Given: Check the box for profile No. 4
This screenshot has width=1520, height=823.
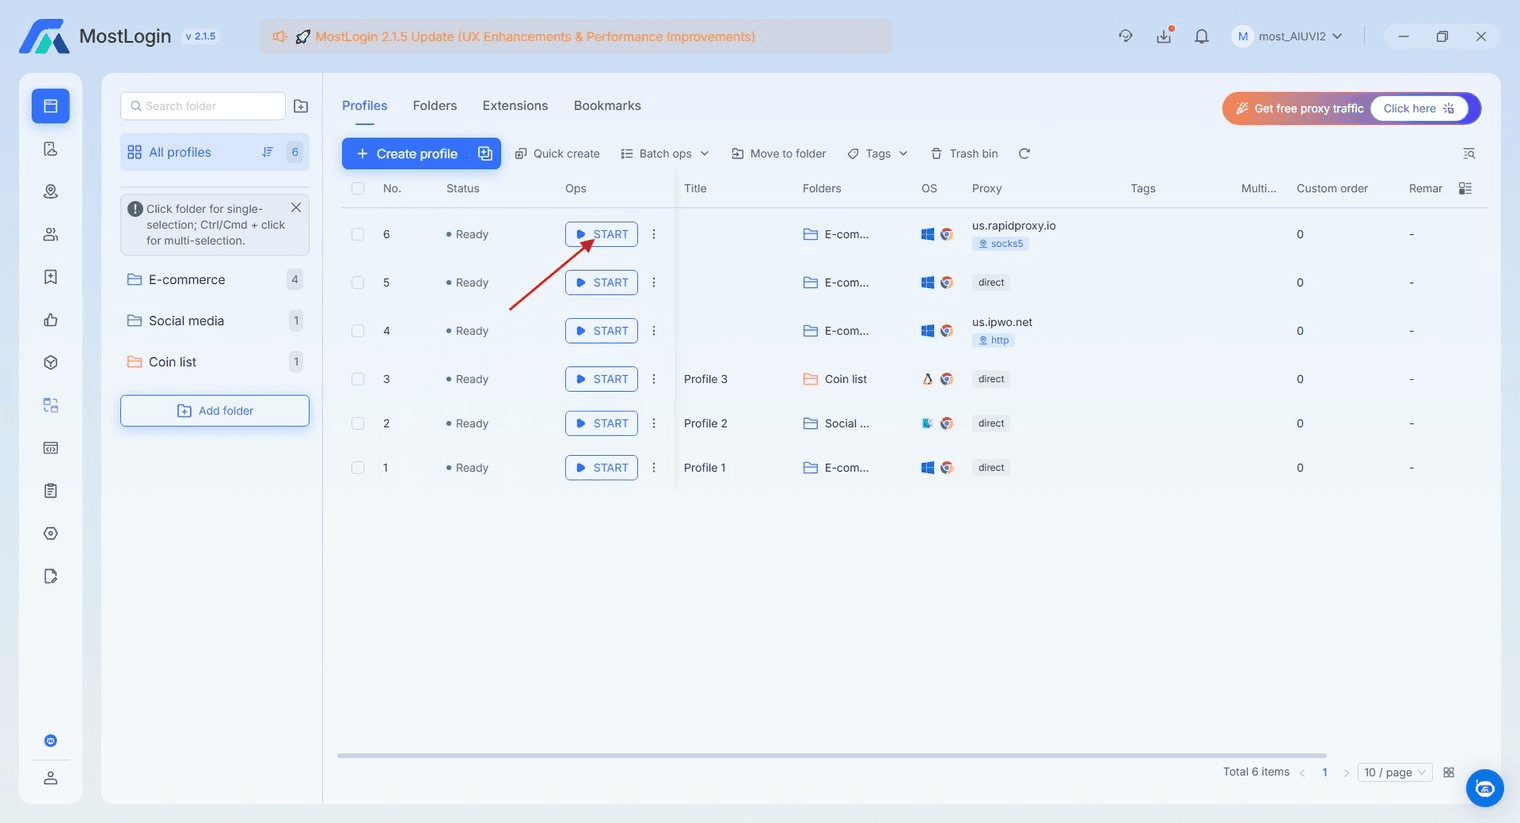Looking at the screenshot, I should [x=358, y=330].
